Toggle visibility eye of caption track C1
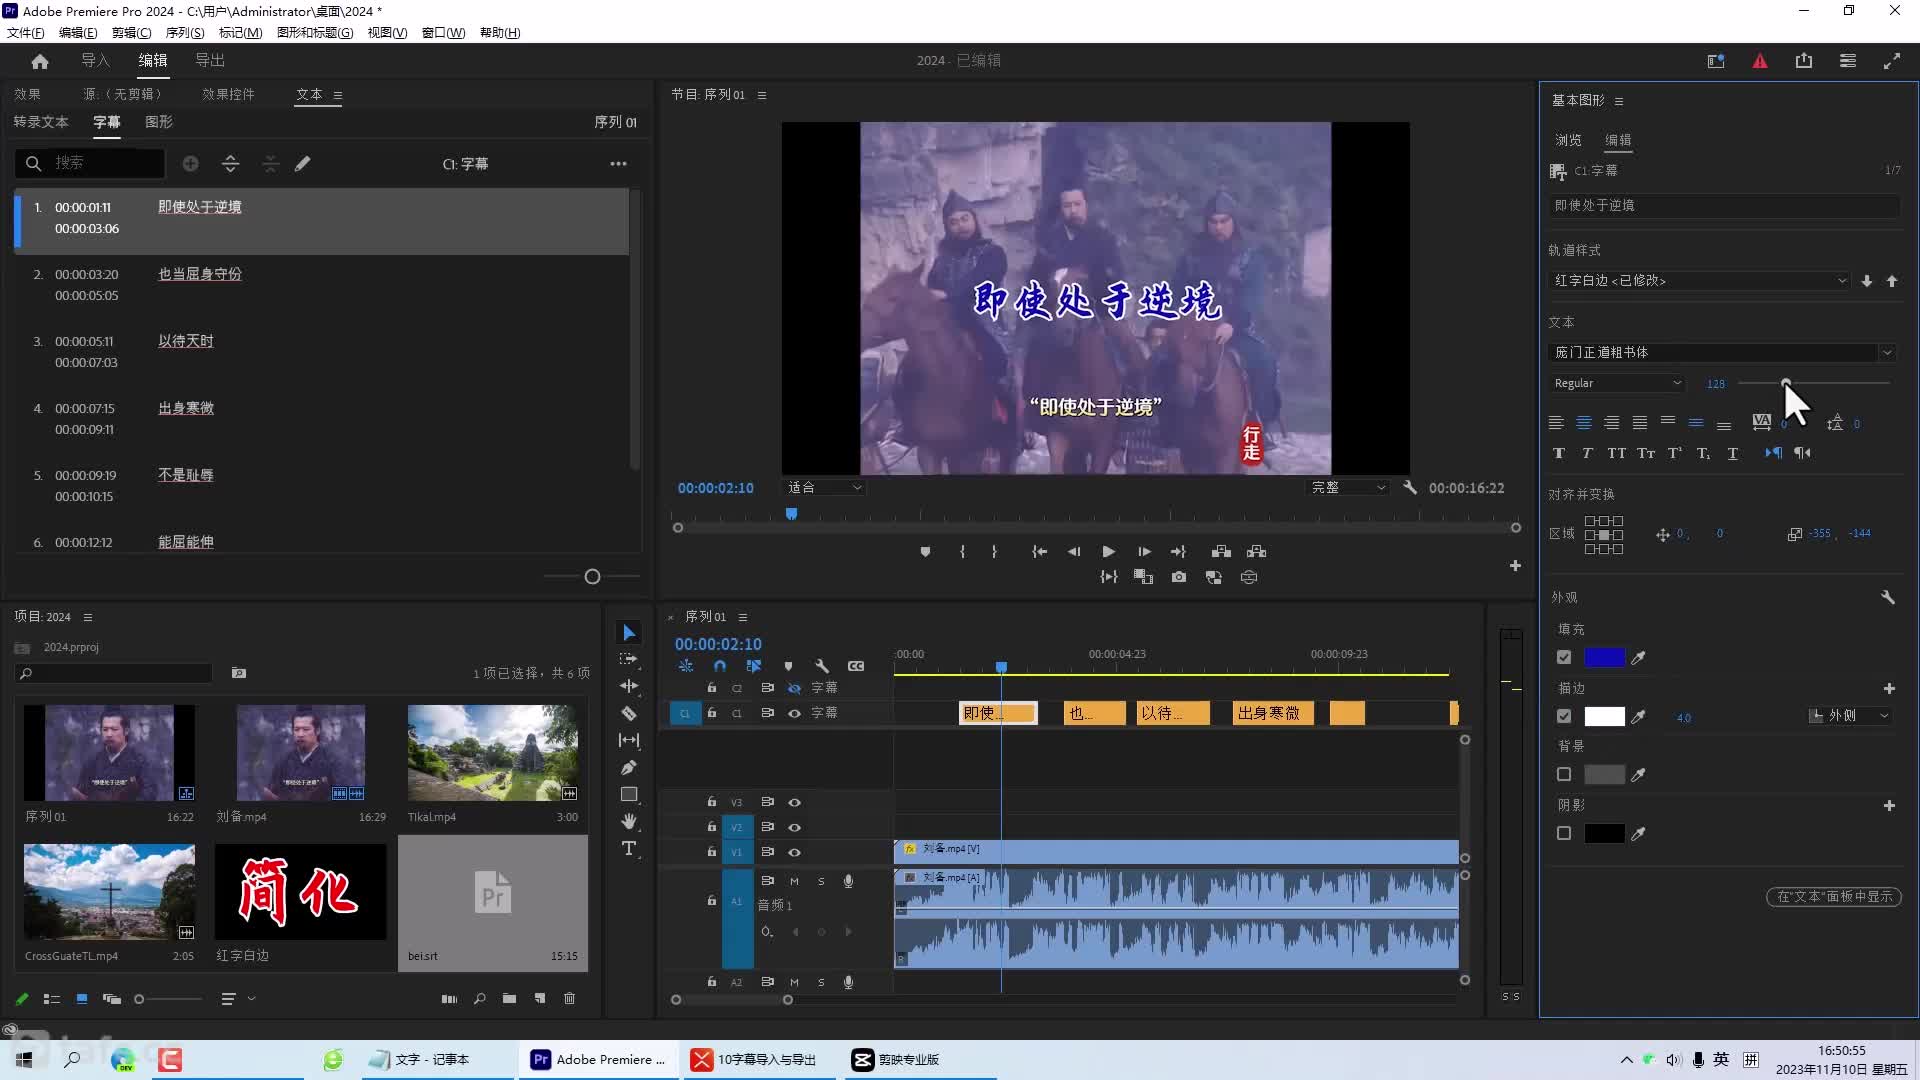The image size is (1920, 1080). tap(794, 713)
